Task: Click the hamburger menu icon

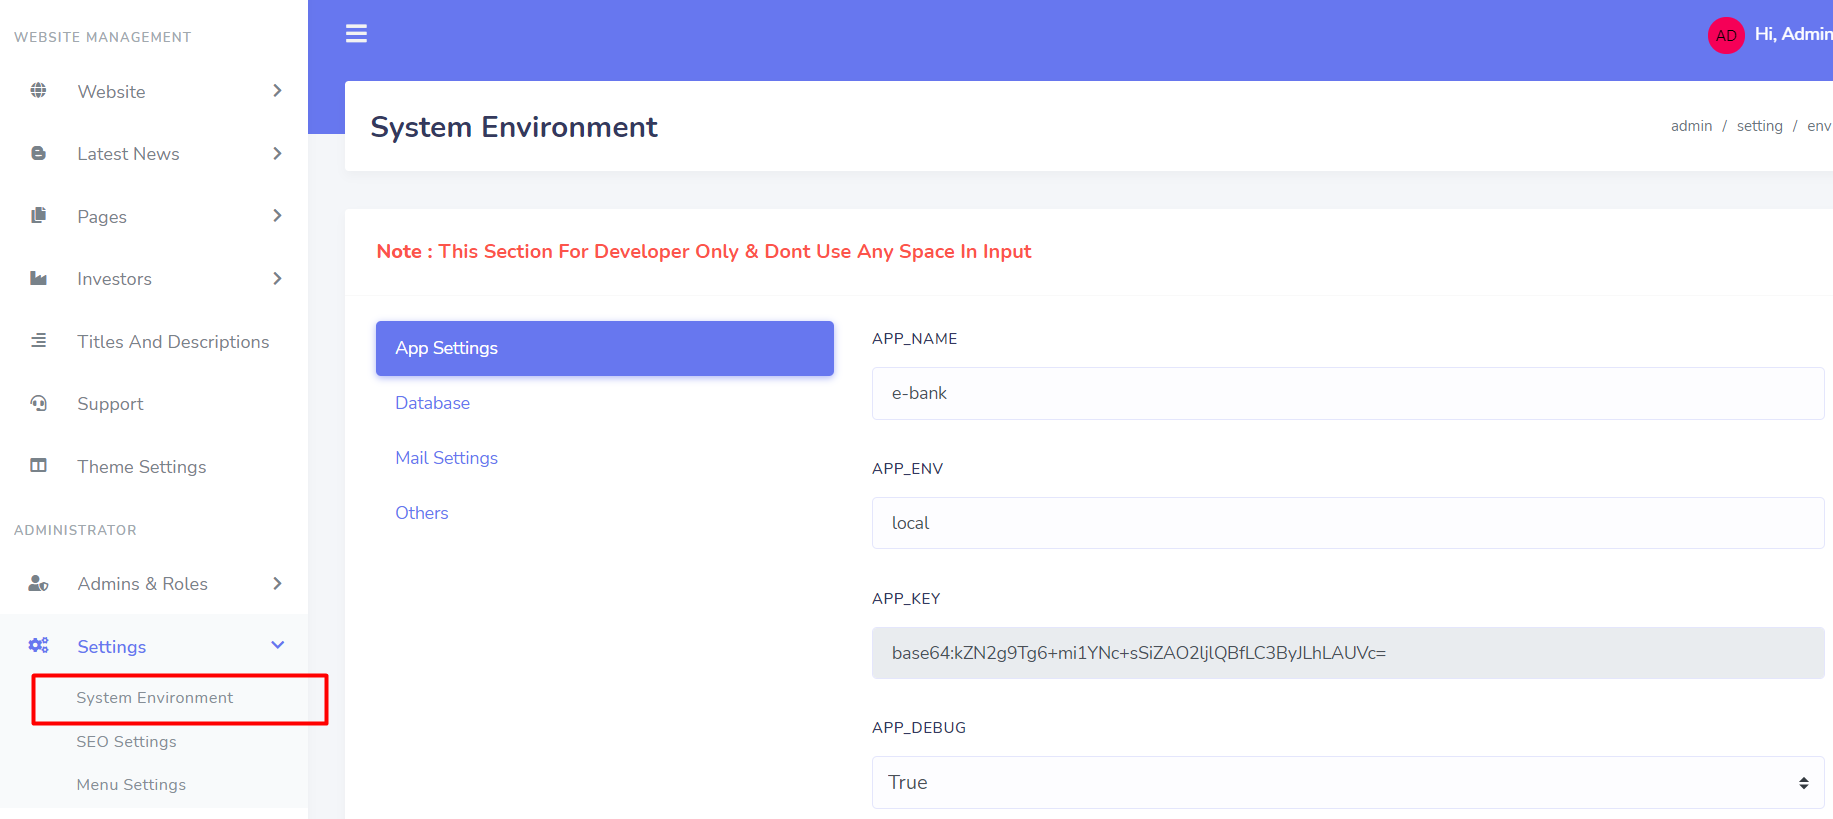Action: (356, 34)
